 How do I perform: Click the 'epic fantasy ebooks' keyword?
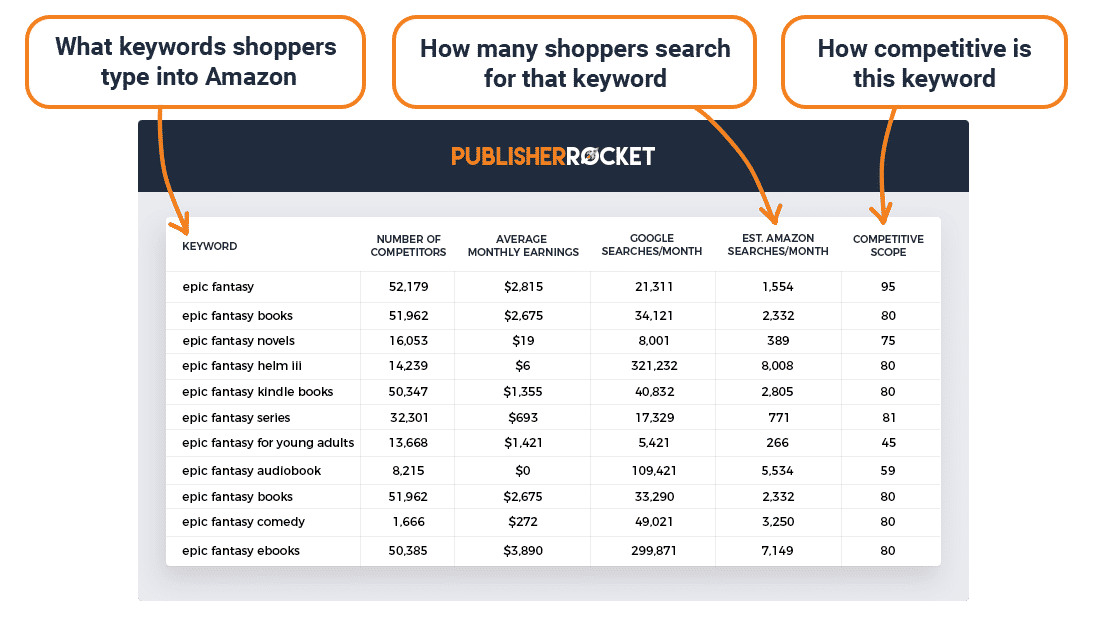tap(241, 550)
